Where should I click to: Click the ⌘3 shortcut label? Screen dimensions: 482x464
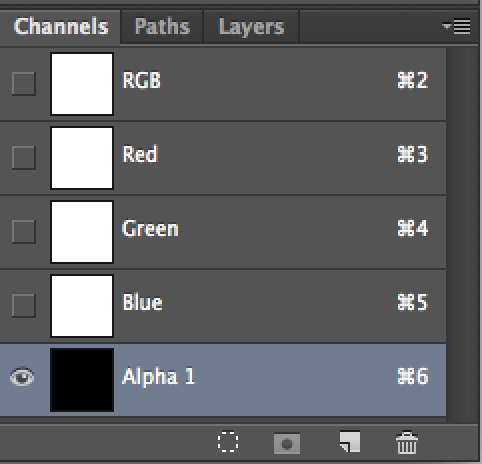[413, 154]
